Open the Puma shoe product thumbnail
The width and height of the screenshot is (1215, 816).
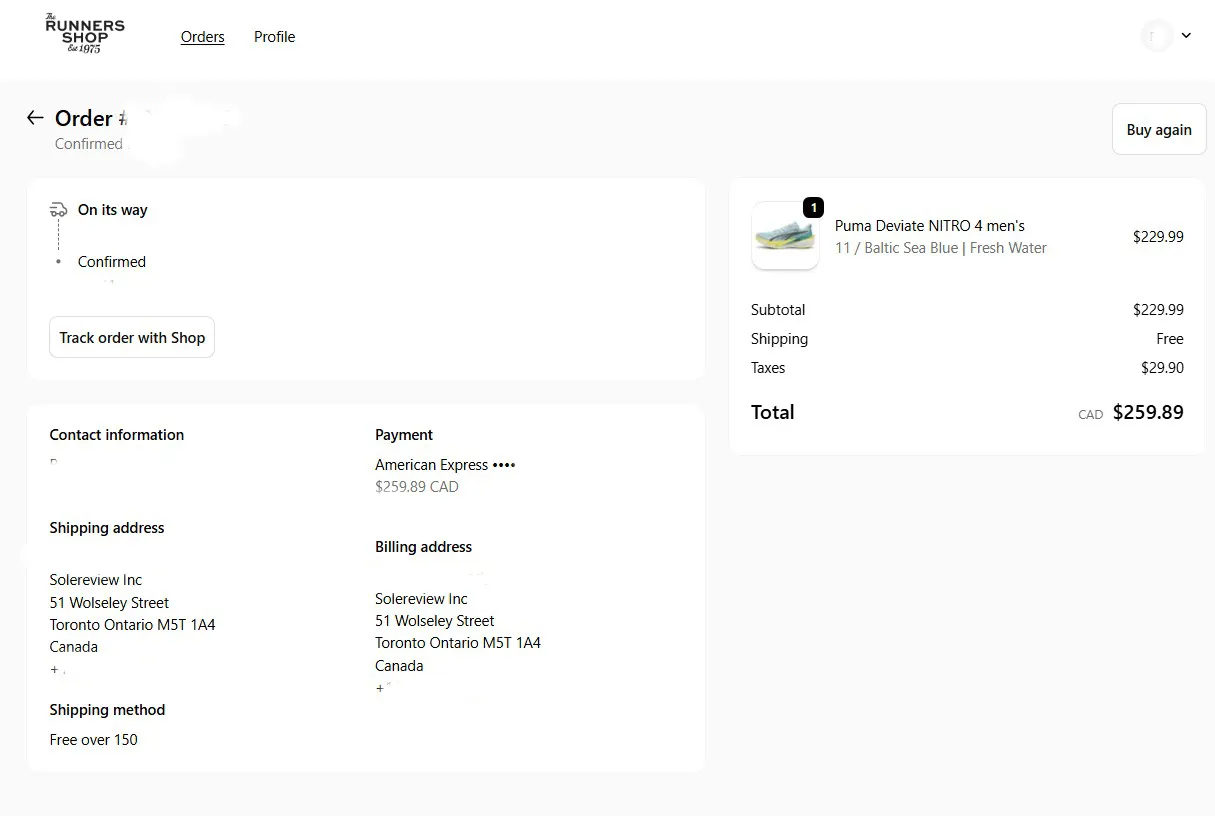click(x=785, y=236)
